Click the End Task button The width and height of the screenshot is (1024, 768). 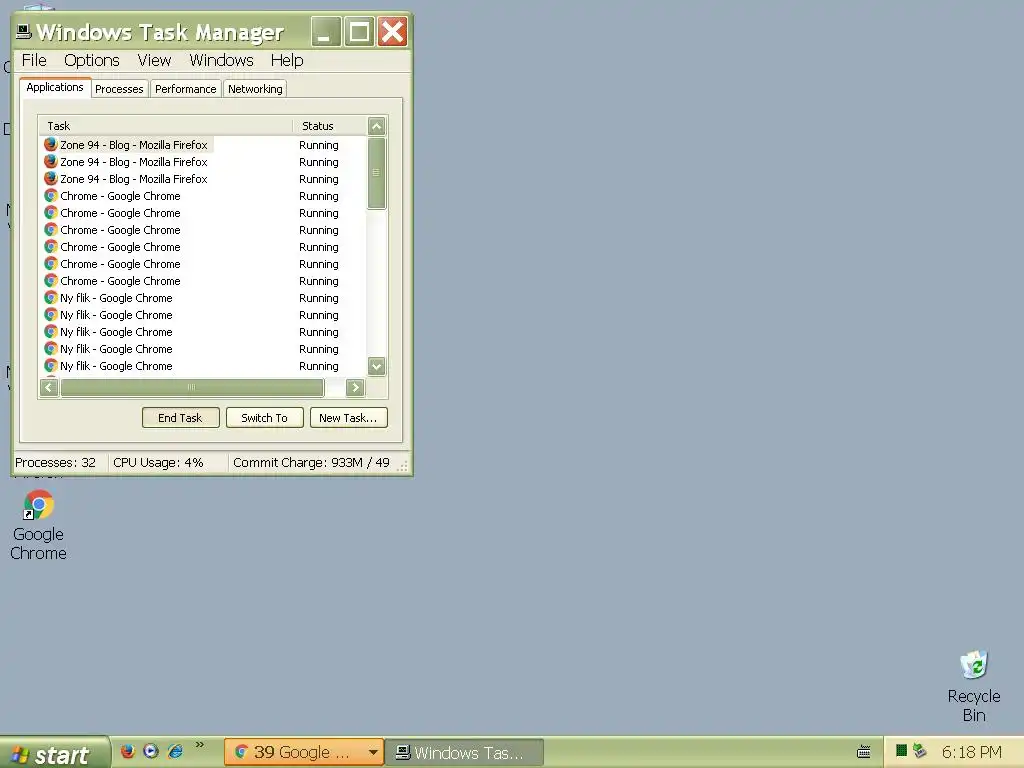pyautogui.click(x=180, y=418)
